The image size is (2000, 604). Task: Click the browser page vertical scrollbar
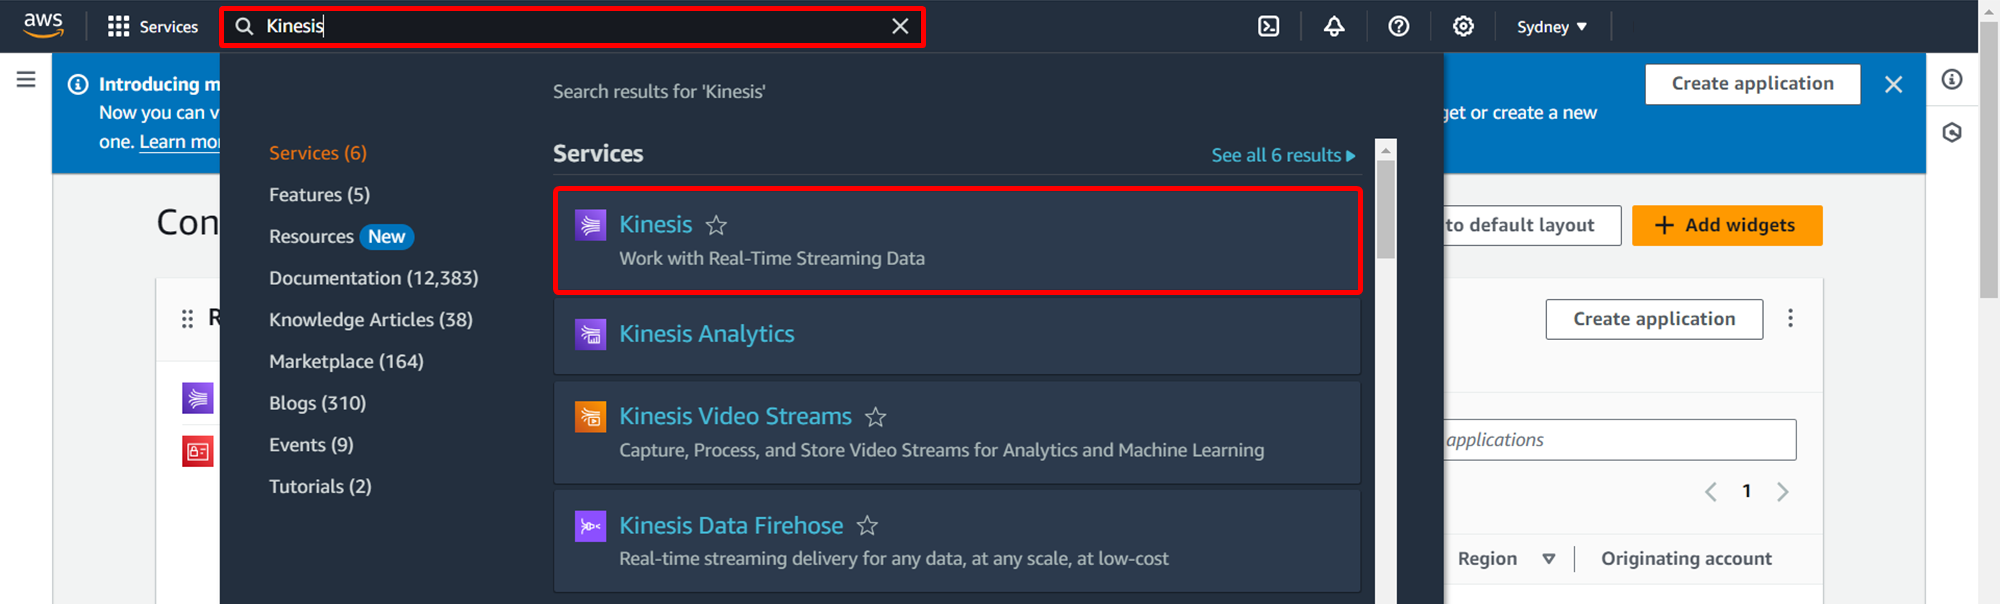[1988, 160]
